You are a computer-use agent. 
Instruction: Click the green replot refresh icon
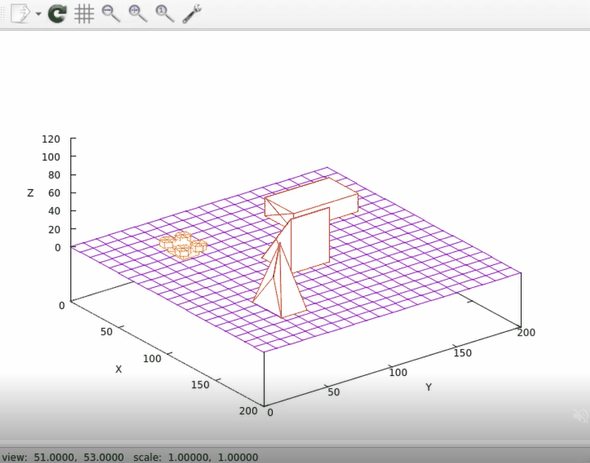click(57, 14)
